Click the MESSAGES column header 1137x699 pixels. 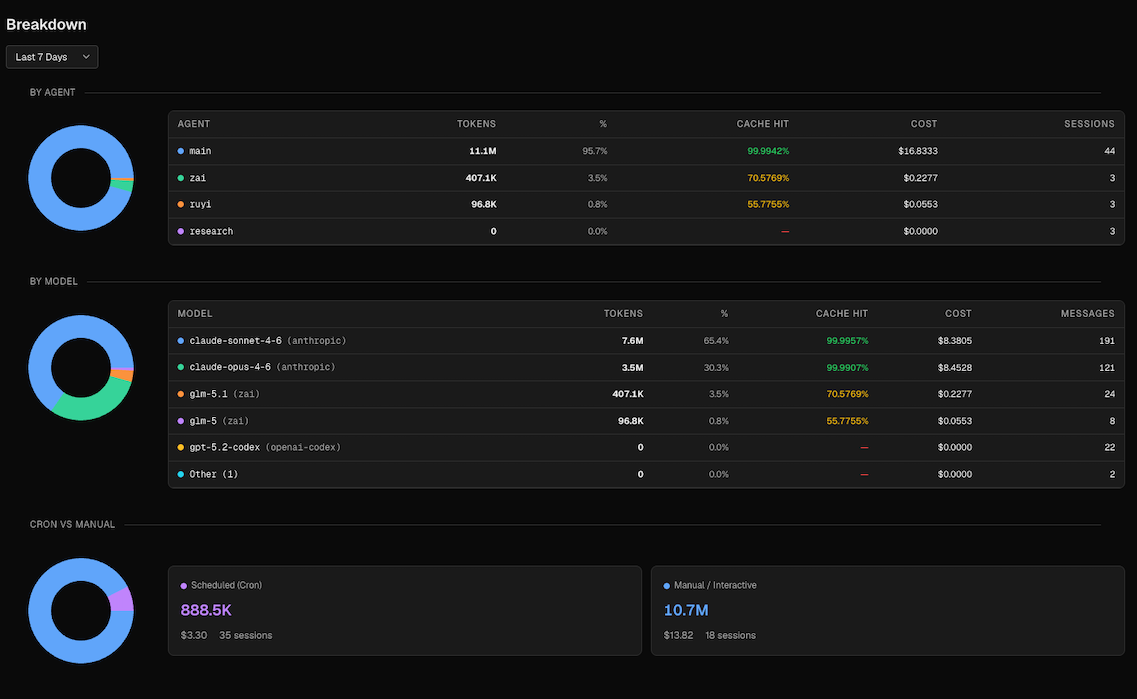click(x=1088, y=313)
